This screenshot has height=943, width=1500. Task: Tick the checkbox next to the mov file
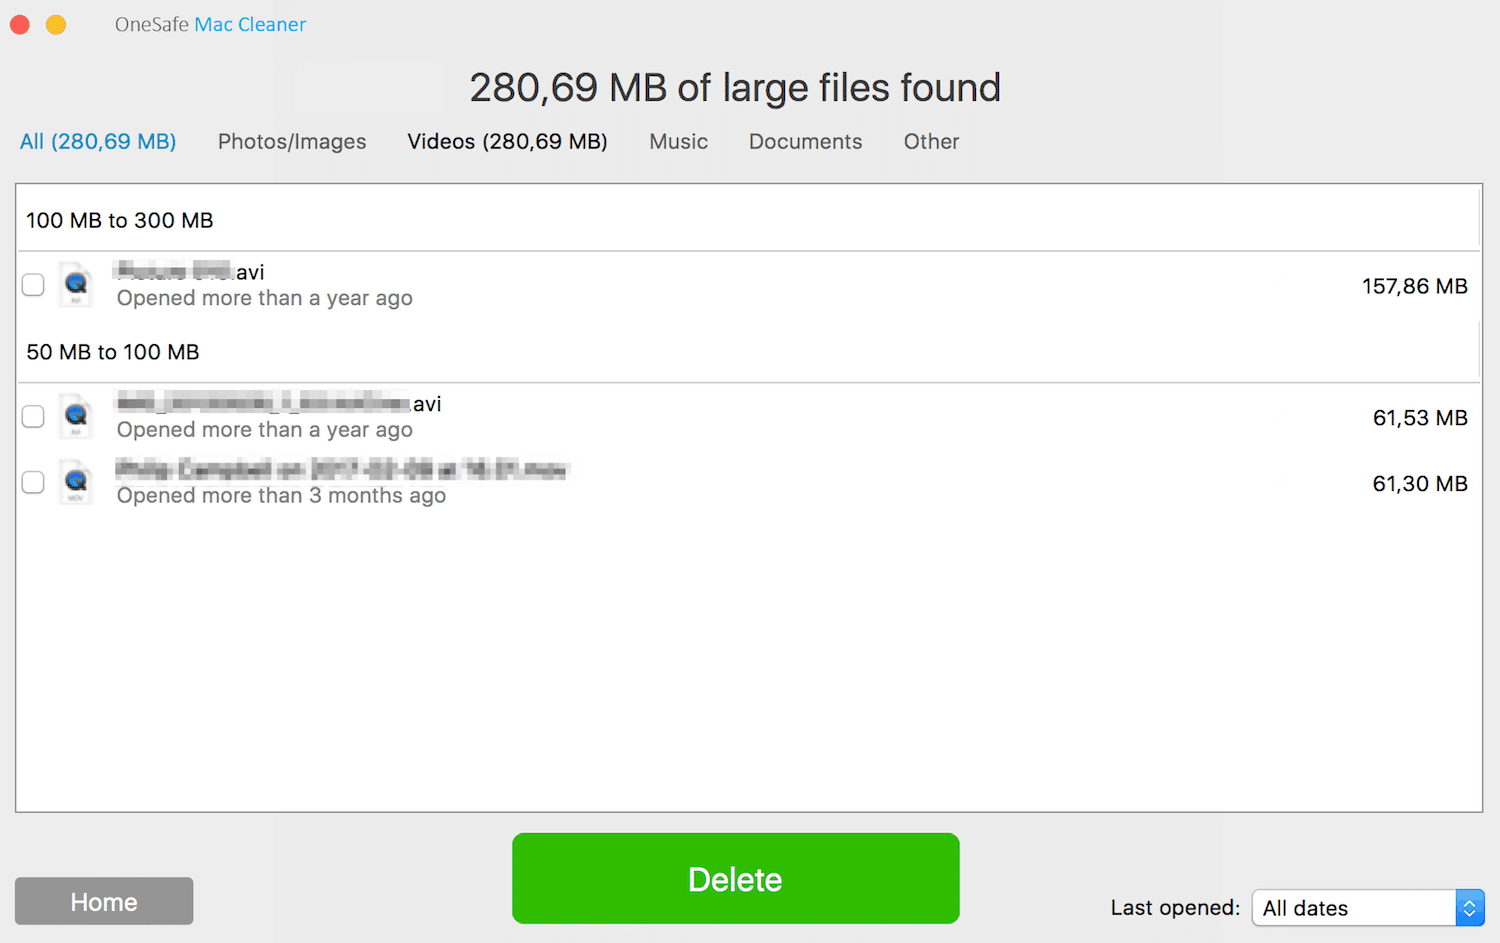coord(33,482)
